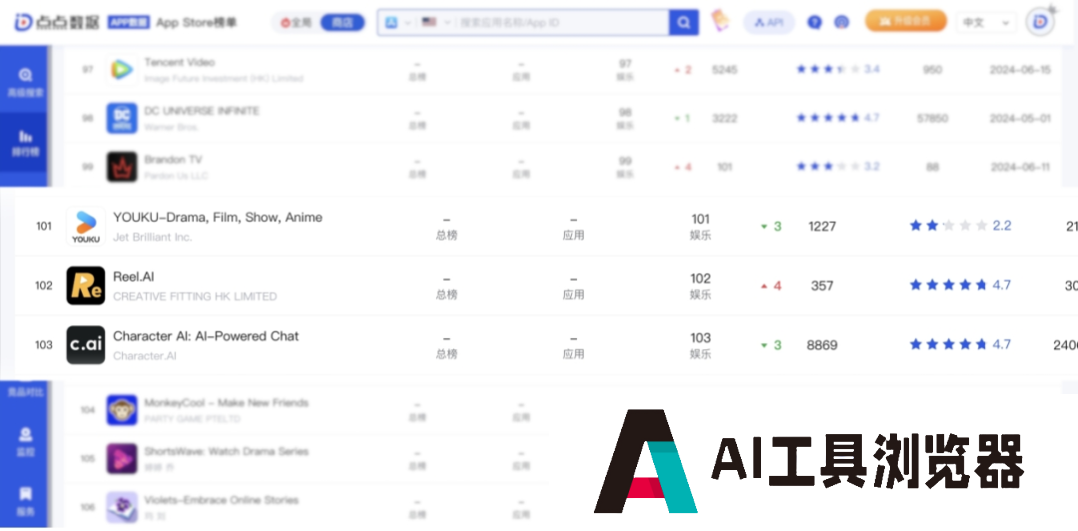Select the 商店 search mode toggle
This screenshot has height=531, width=1078.
(x=342, y=23)
